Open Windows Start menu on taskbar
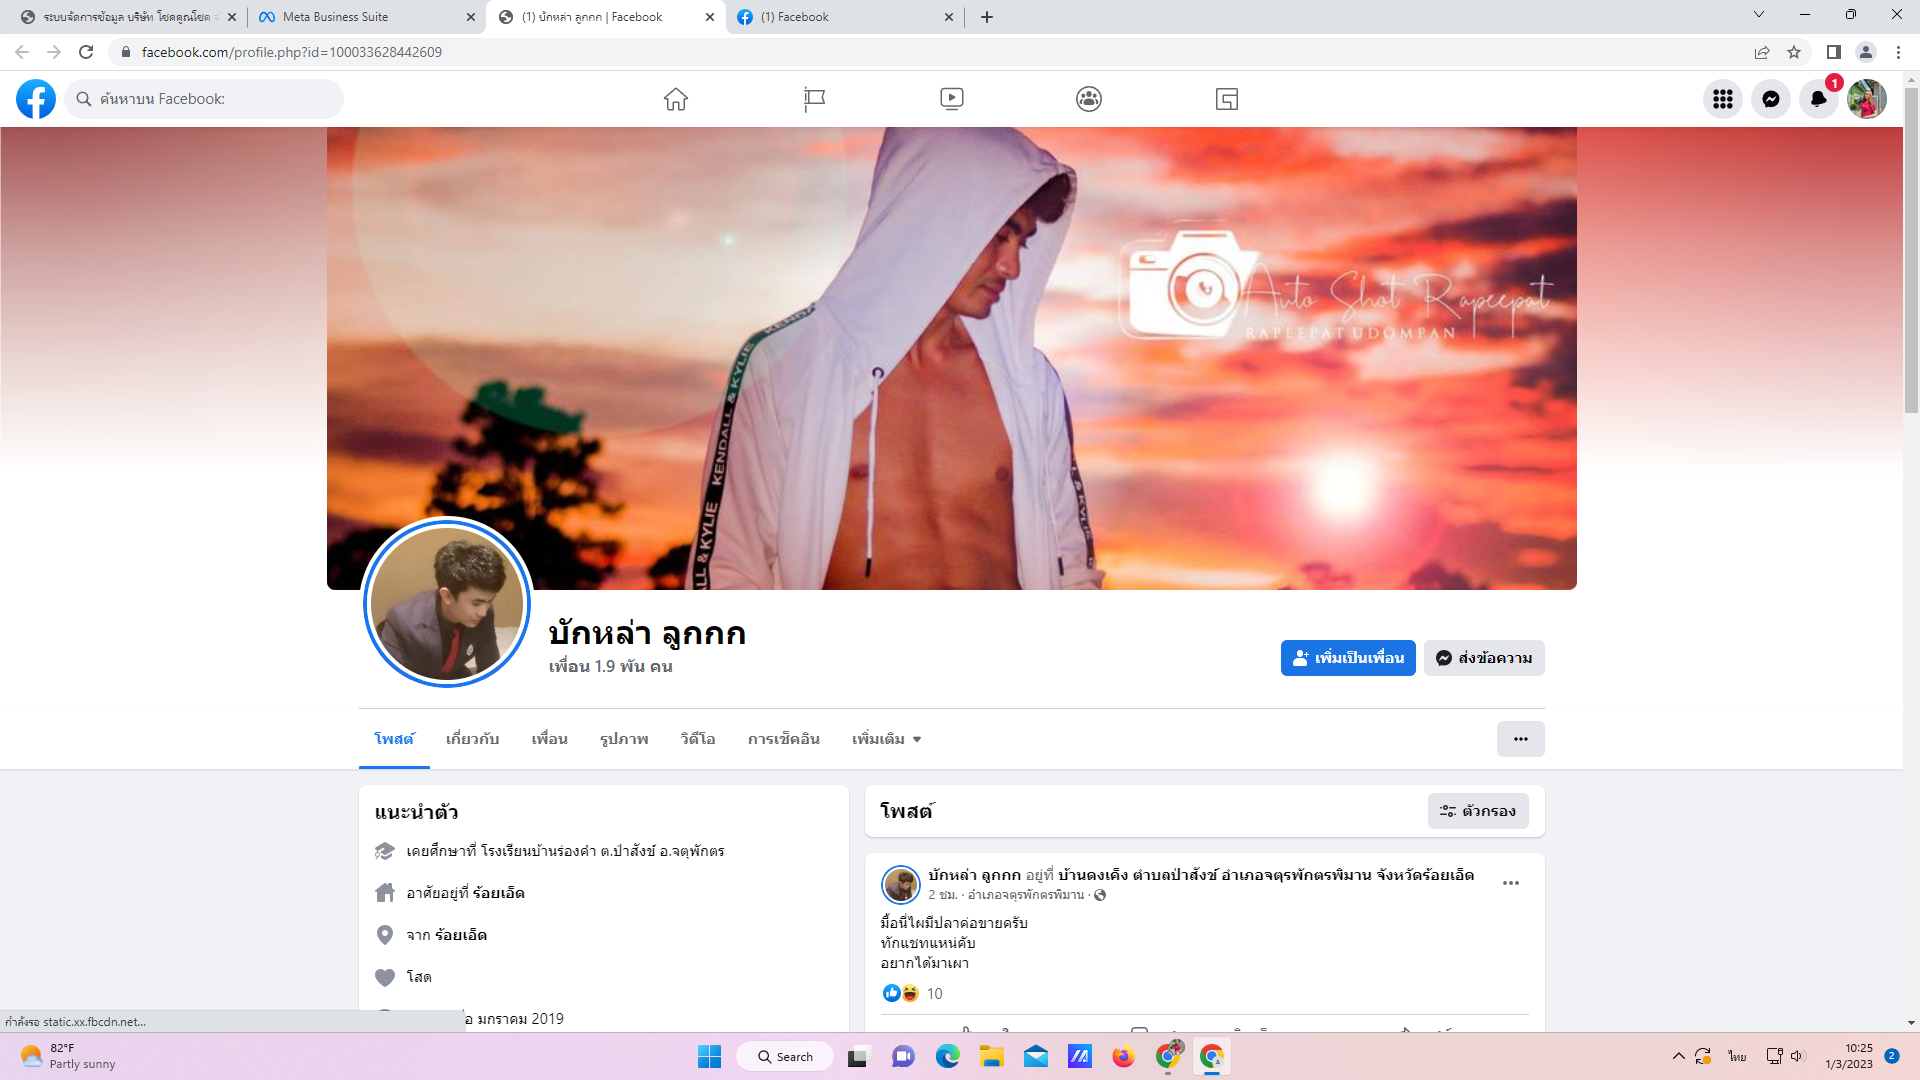 (x=709, y=1057)
